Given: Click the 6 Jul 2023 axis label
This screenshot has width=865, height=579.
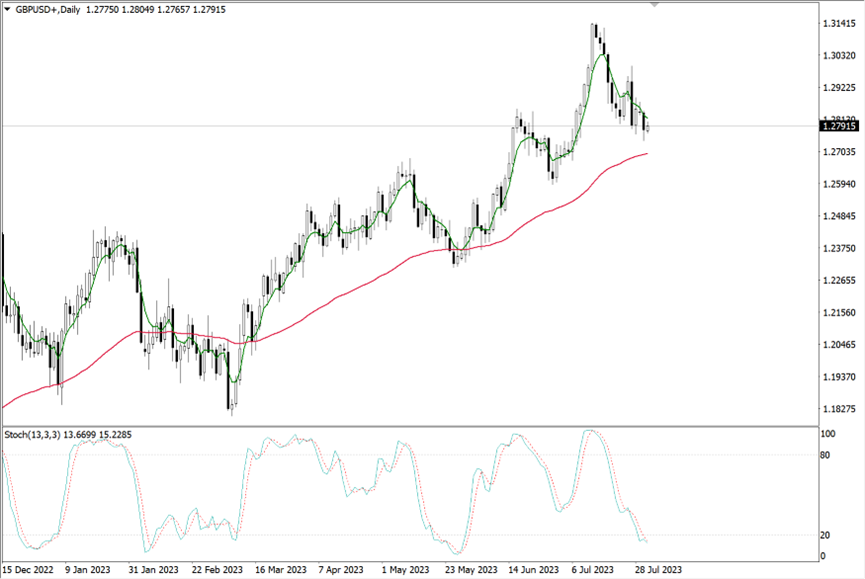Looking at the screenshot, I should coord(594,567).
